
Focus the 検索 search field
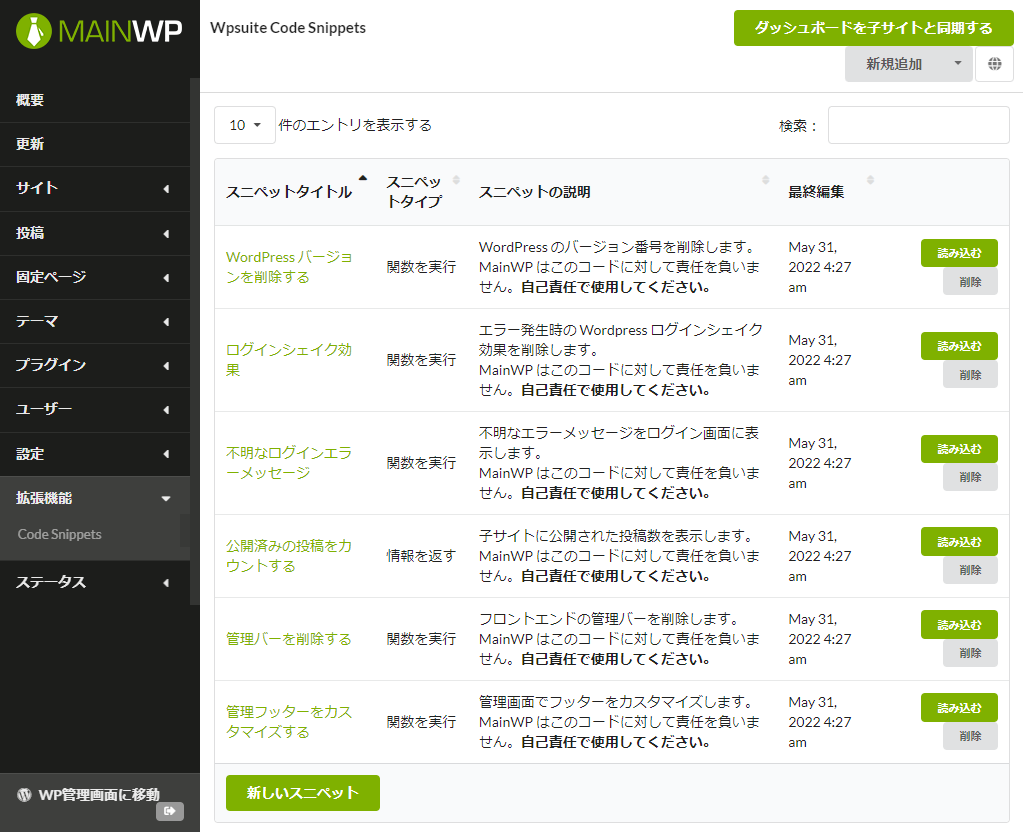point(919,125)
